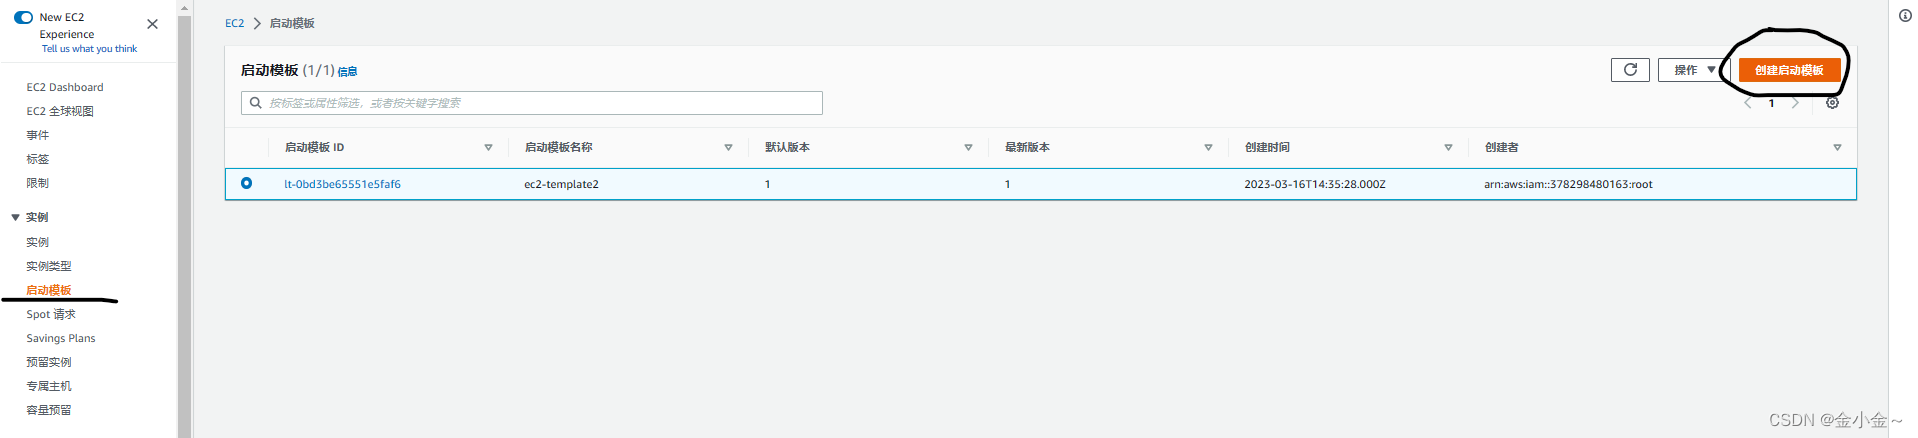Image resolution: width=1918 pixels, height=438 pixels.
Task: Open Savings Plans in sidebar
Action: click(x=61, y=338)
